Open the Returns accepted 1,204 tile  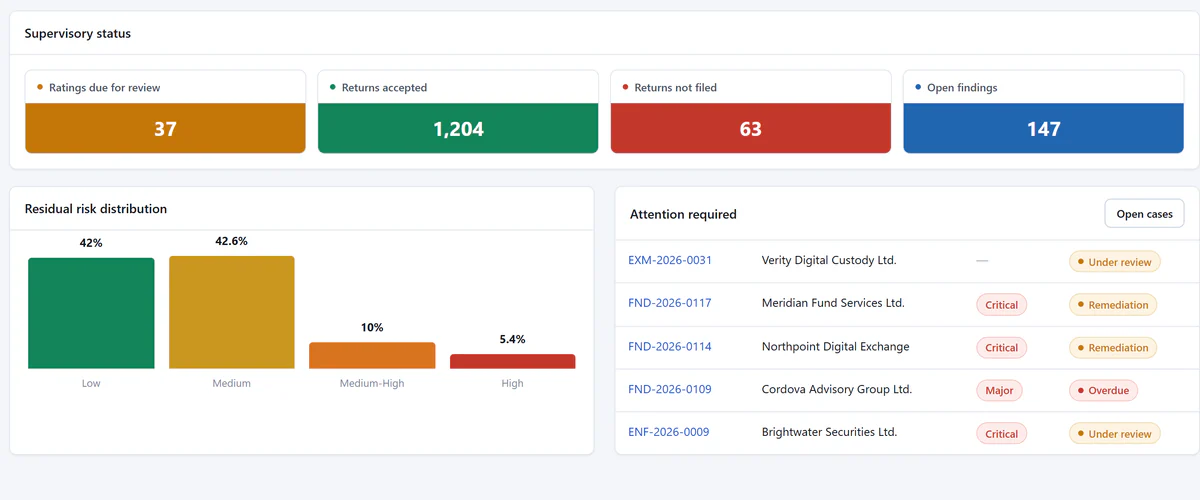(458, 111)
